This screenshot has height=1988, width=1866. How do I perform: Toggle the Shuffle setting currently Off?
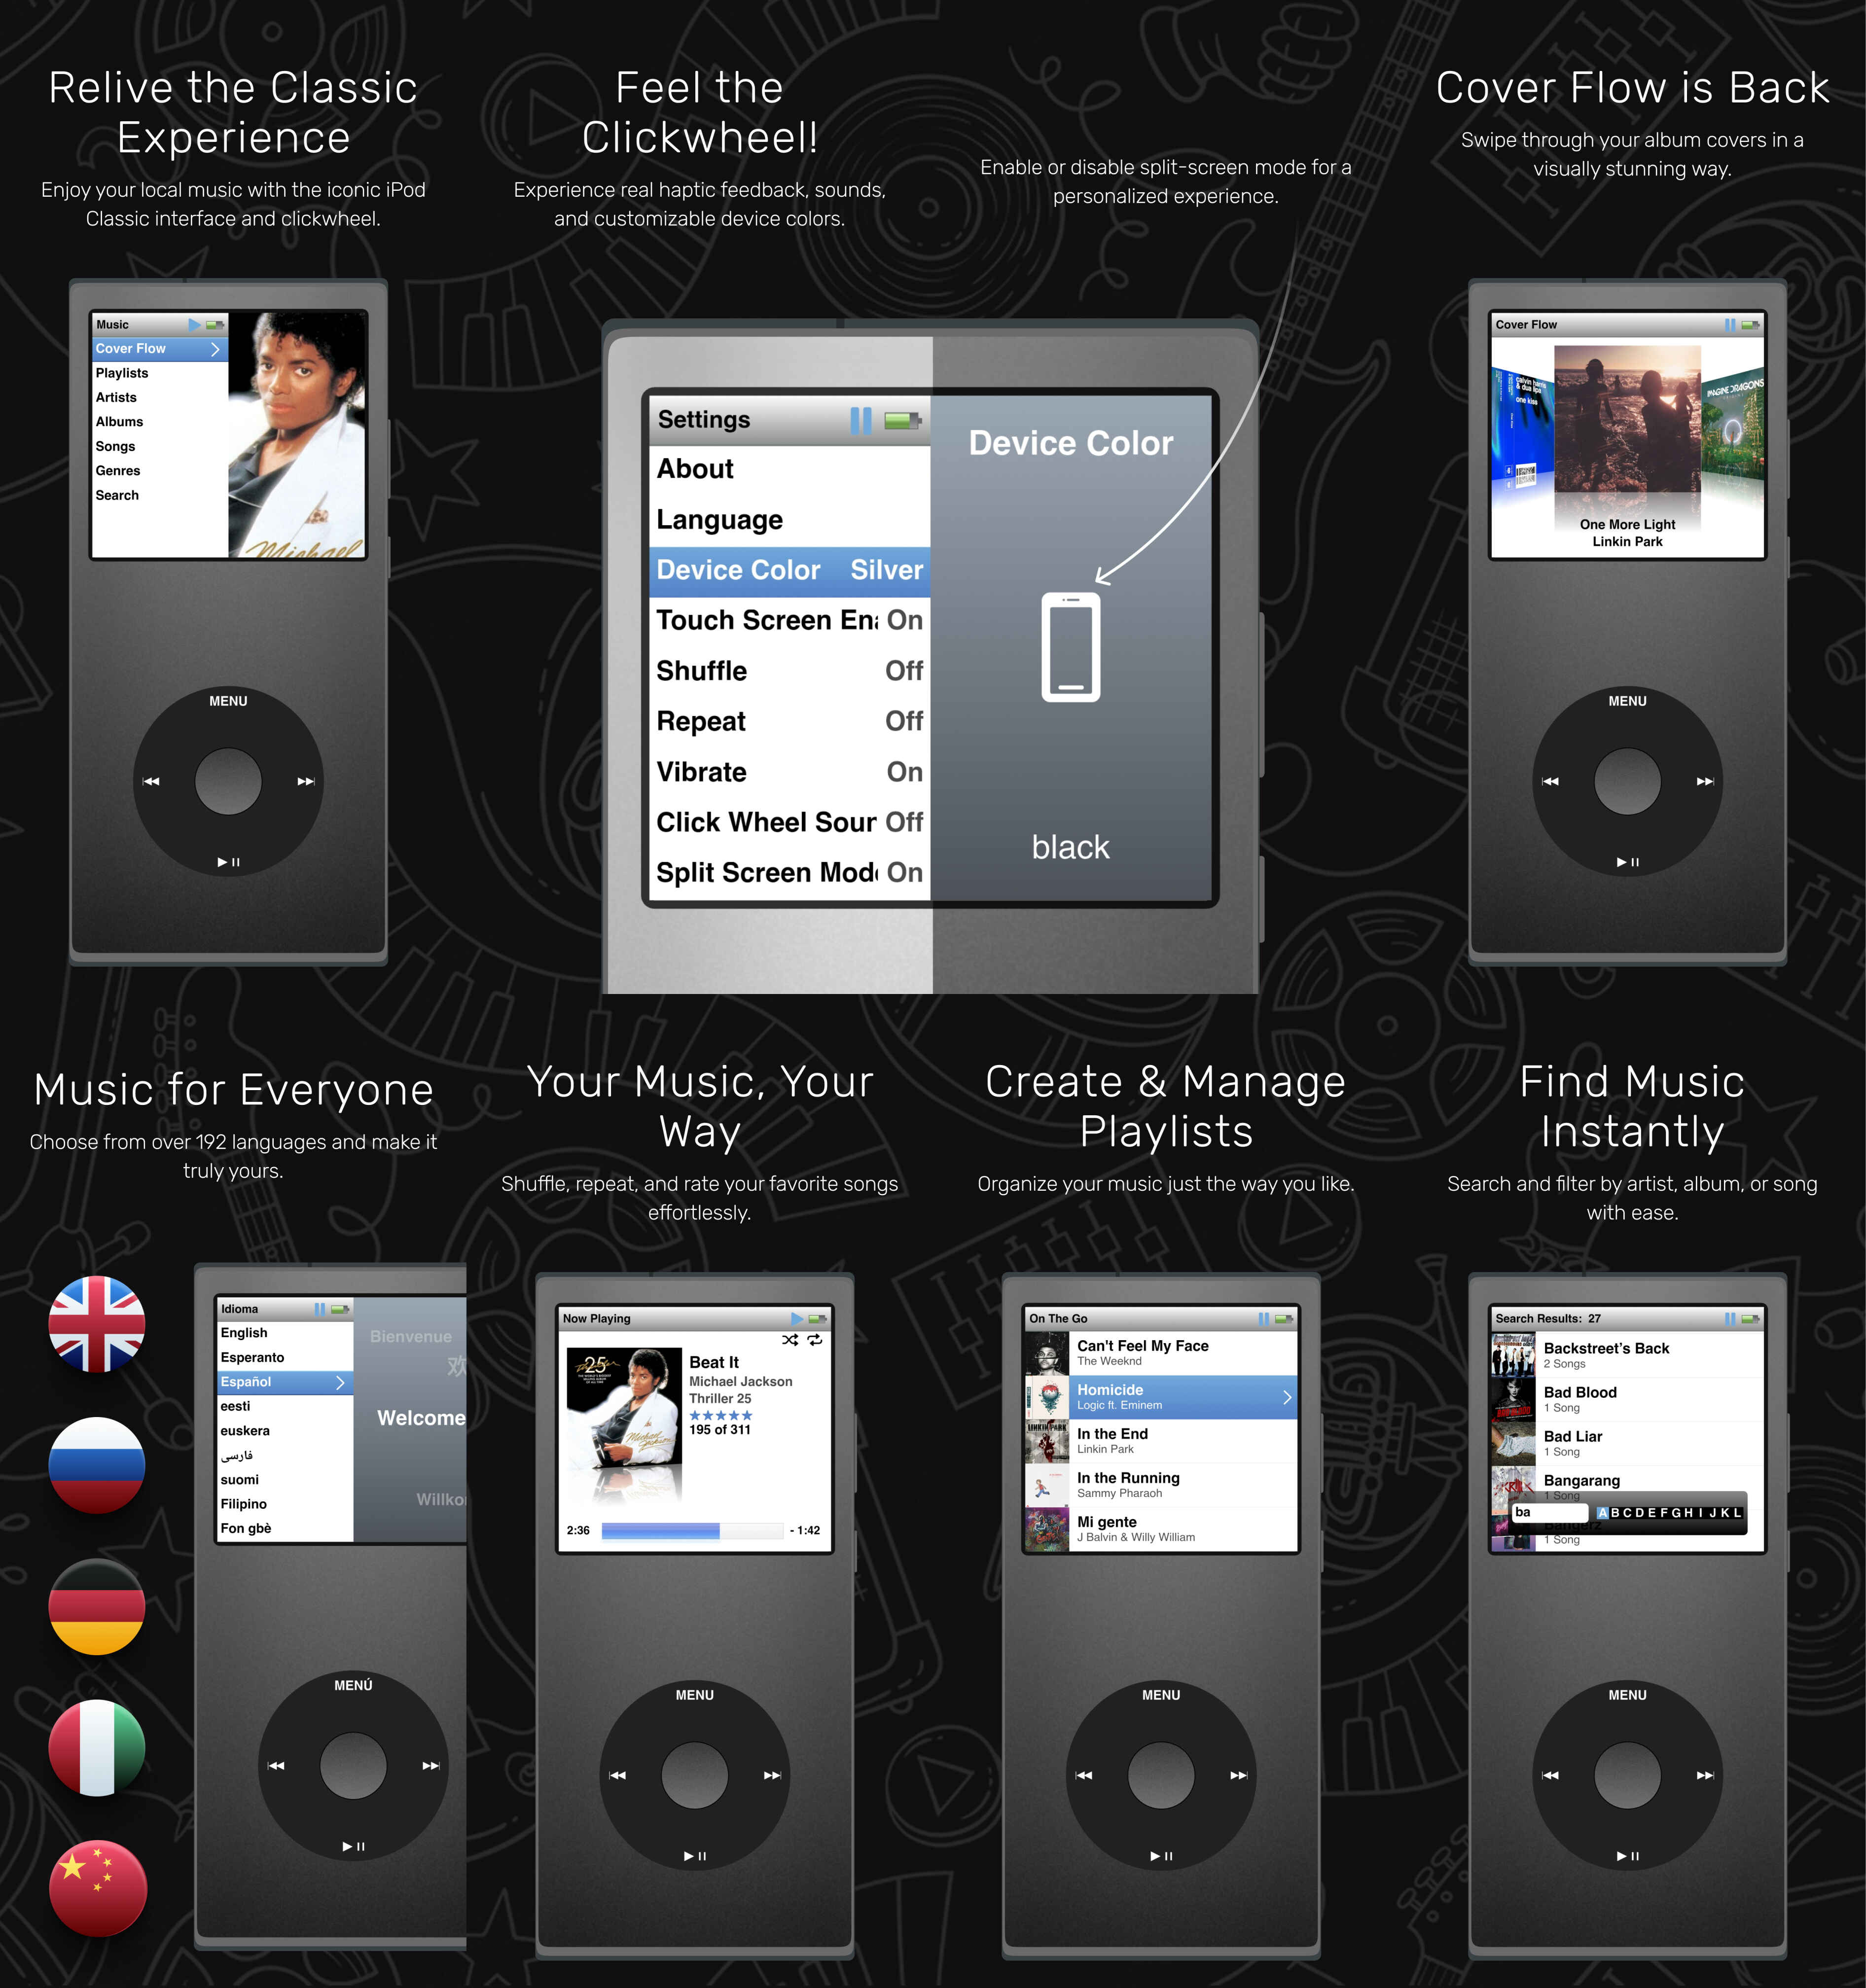pyautogui.click(x=790, y=671)
